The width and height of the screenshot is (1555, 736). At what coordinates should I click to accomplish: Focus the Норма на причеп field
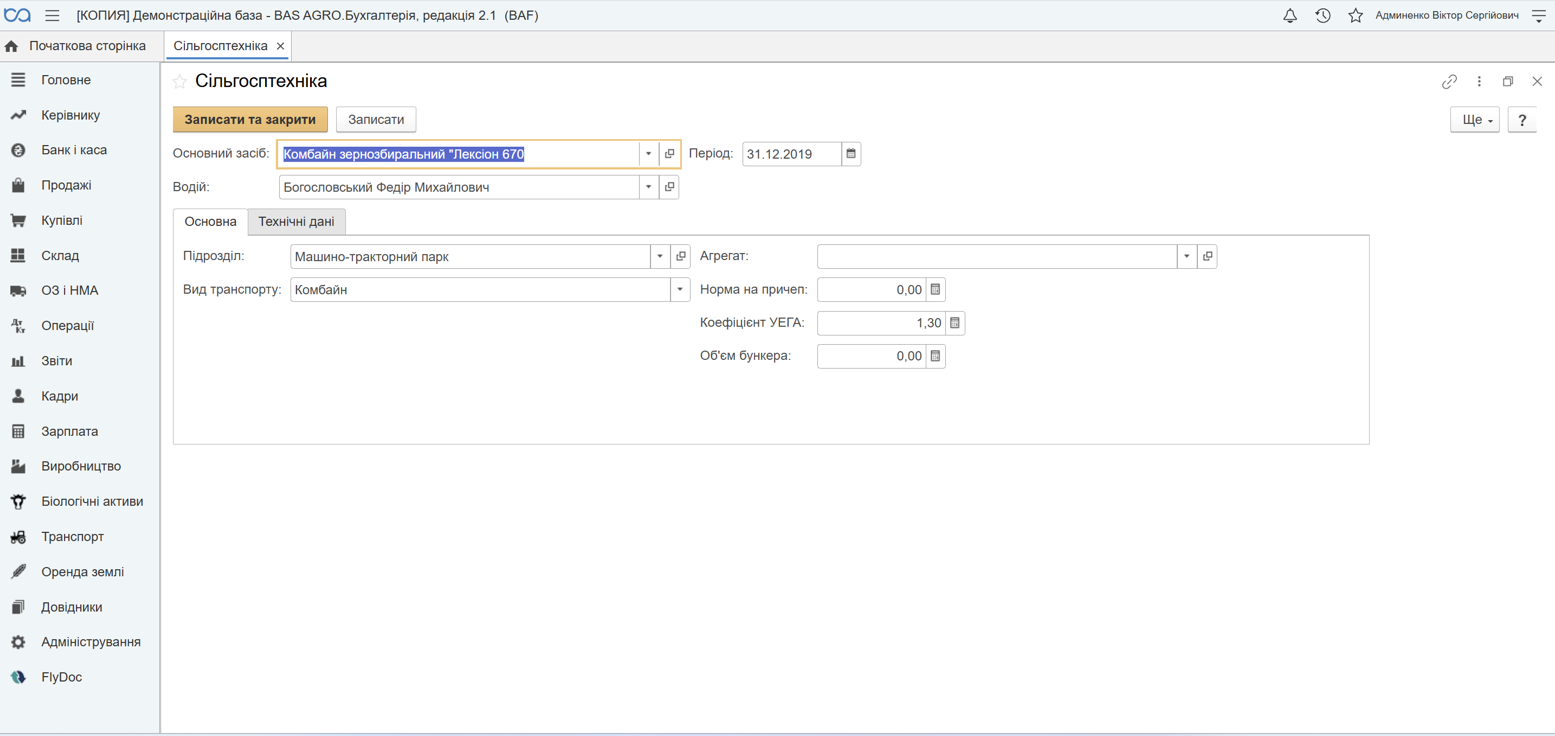[871, 290]
